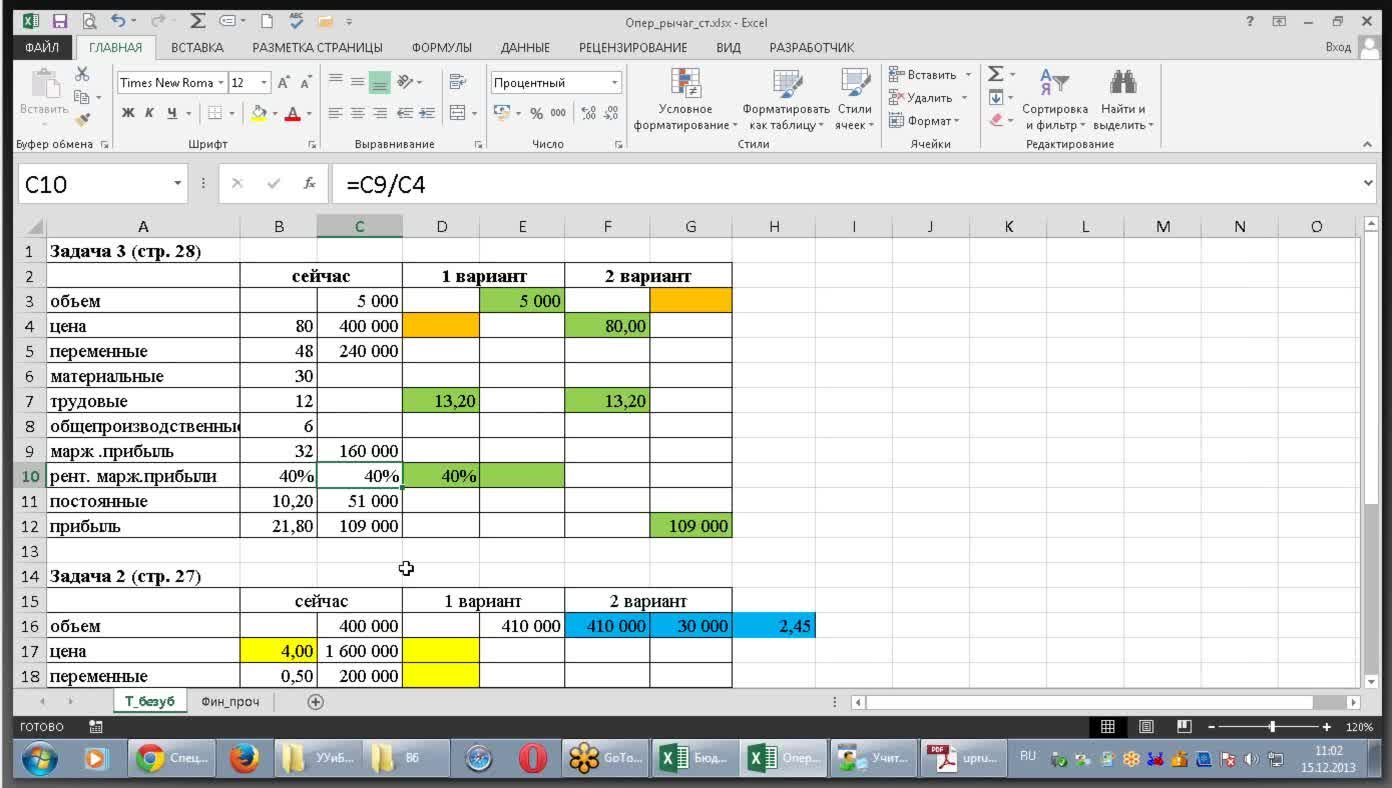
Task: Click the increase font size icon
Action: (x=284, y=83)
